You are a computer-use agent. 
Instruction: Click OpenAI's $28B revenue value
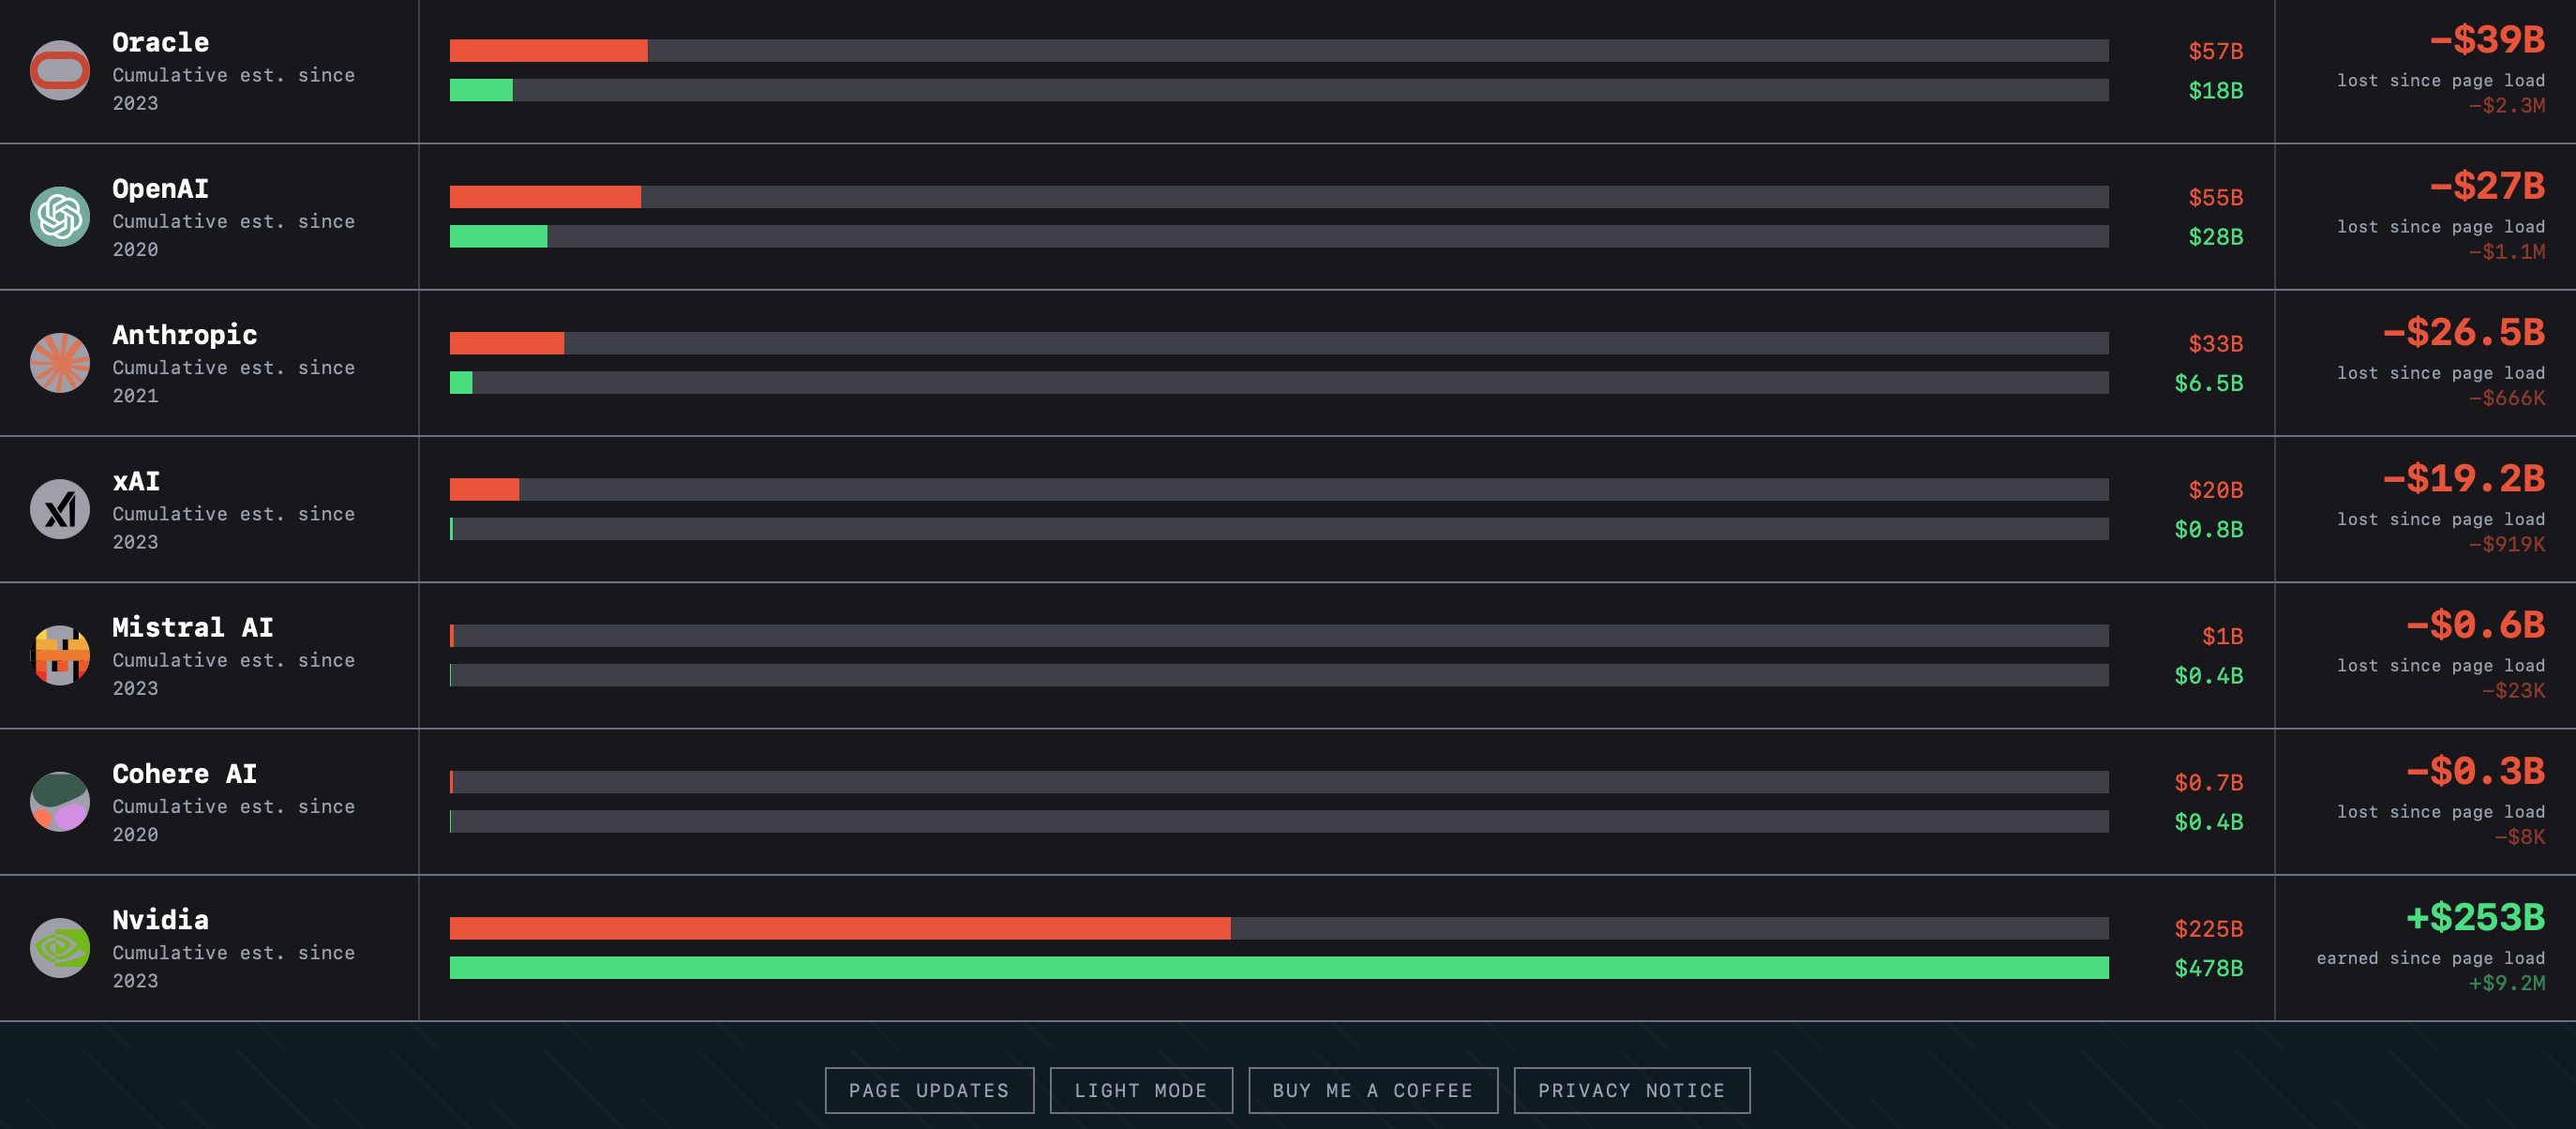2216,236
